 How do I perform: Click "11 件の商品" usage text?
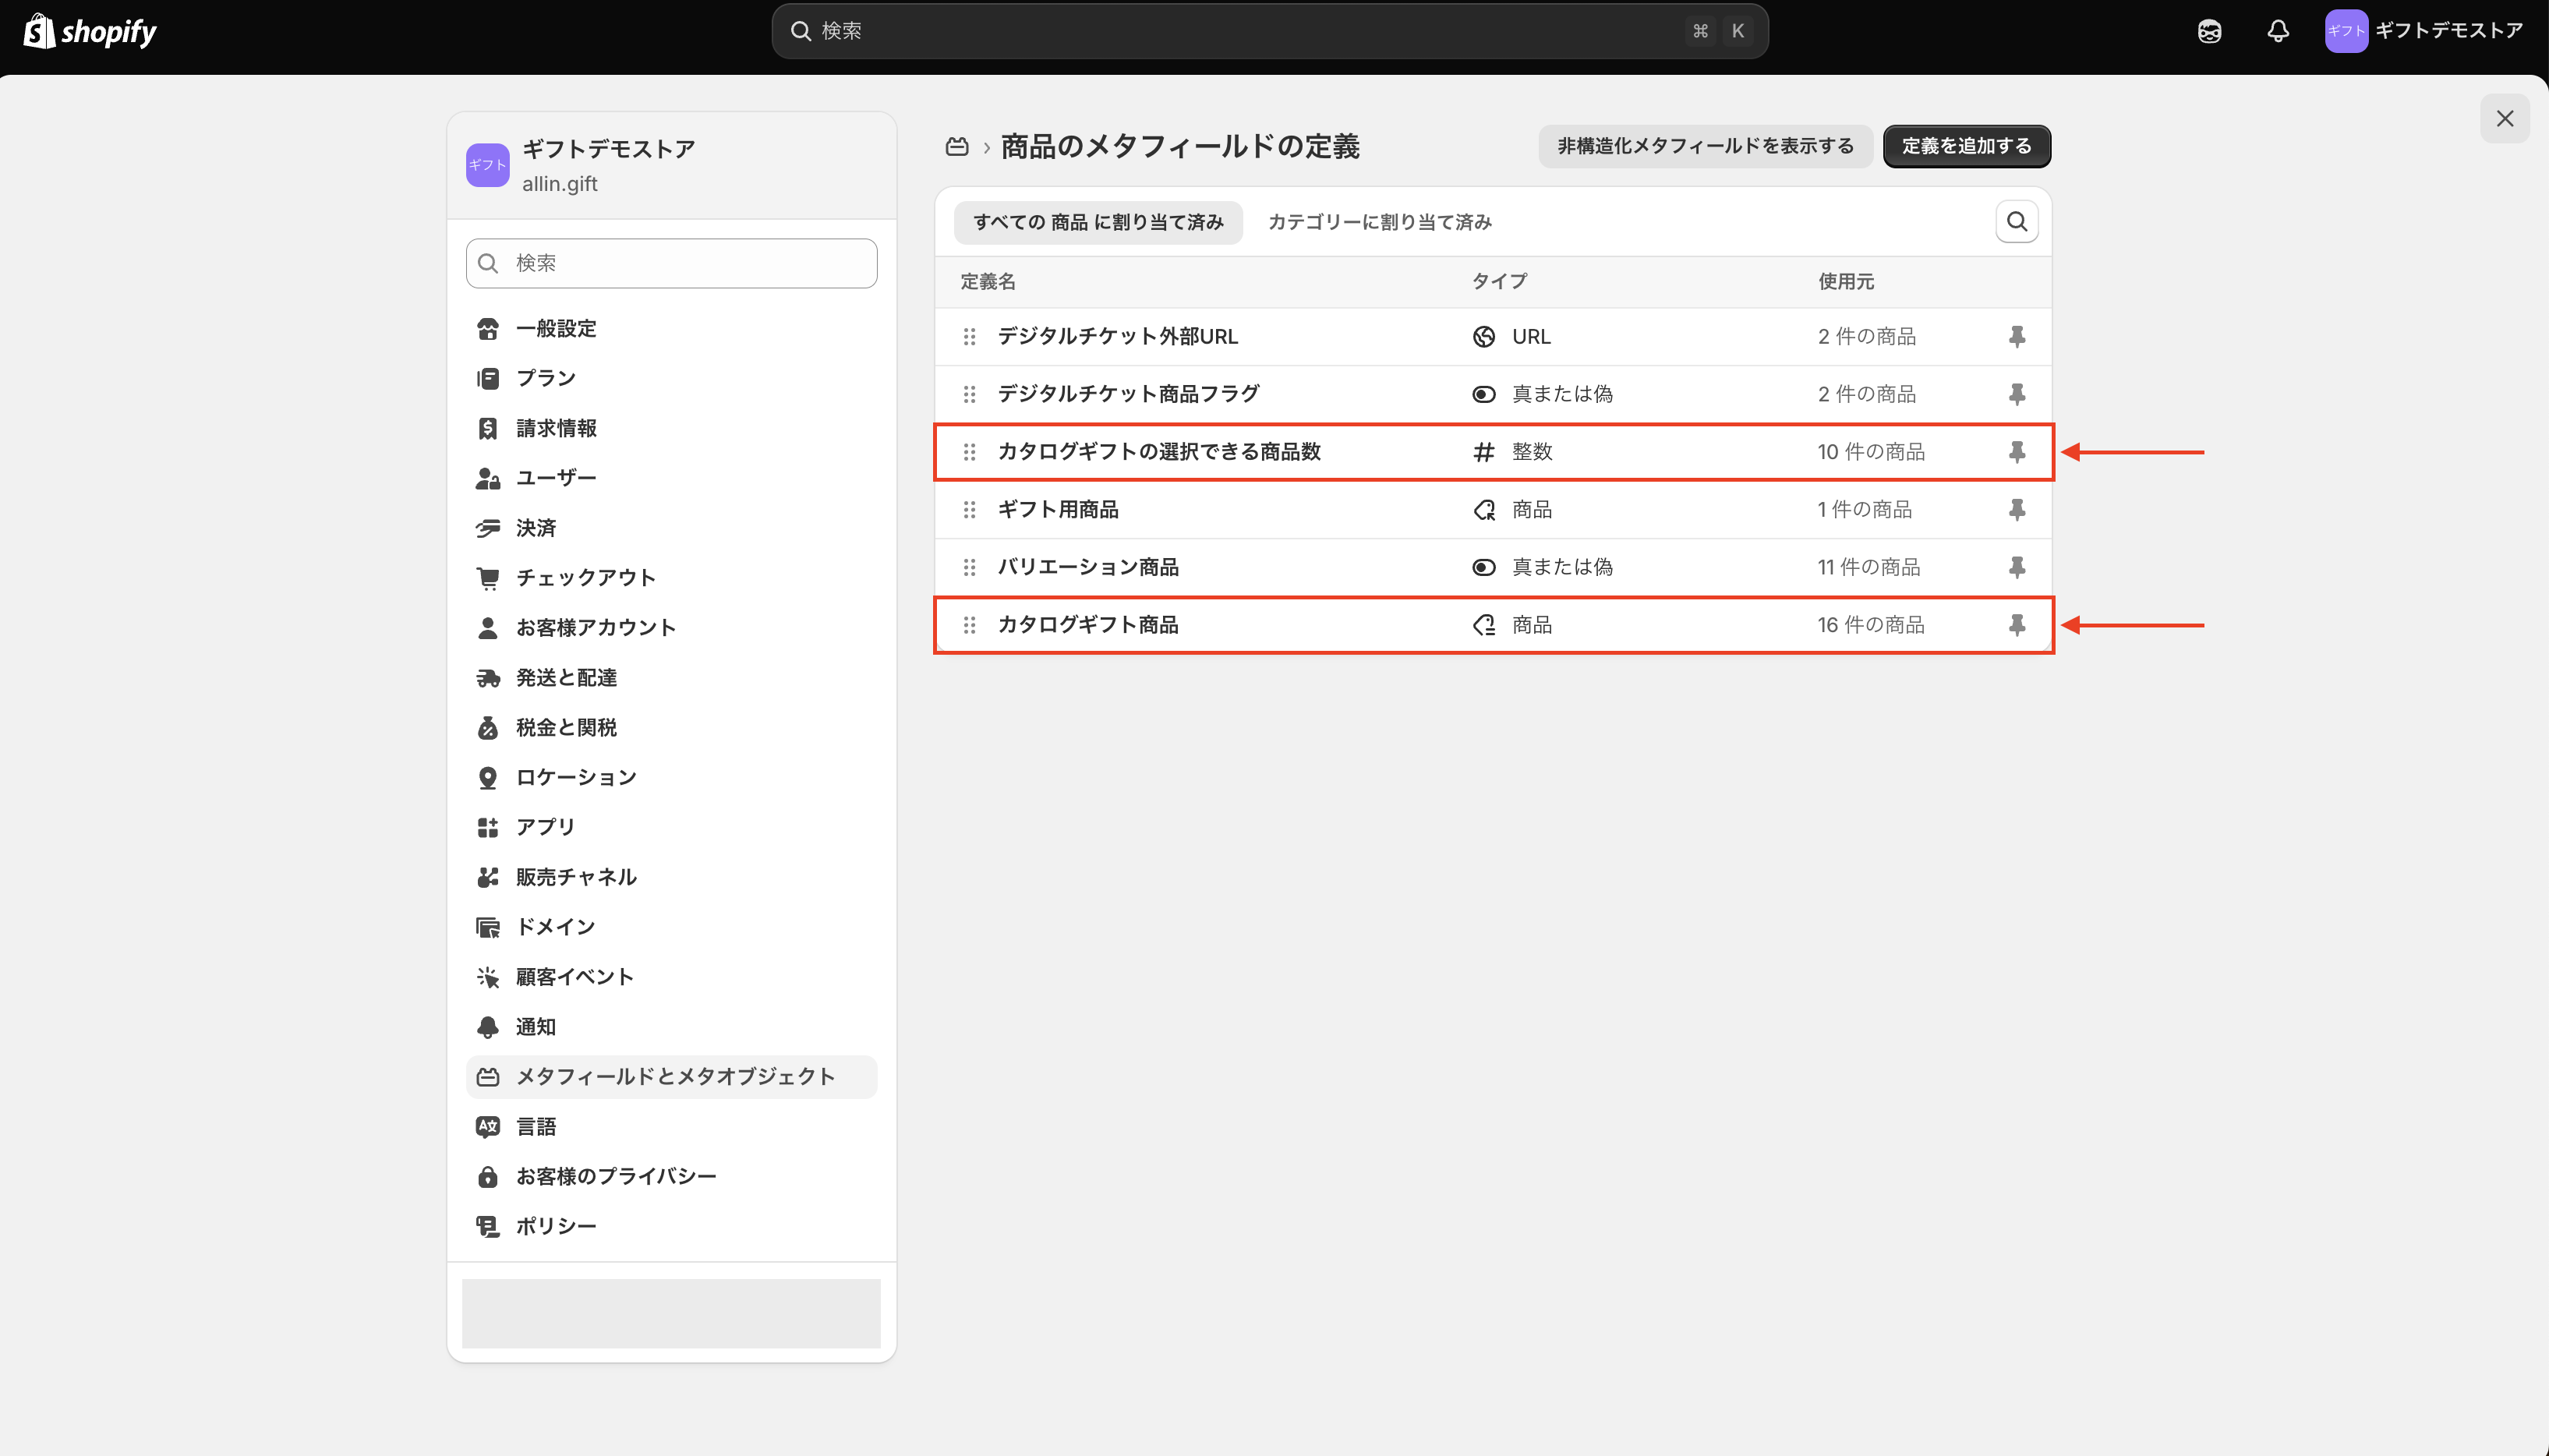(x=1868, y=567)
